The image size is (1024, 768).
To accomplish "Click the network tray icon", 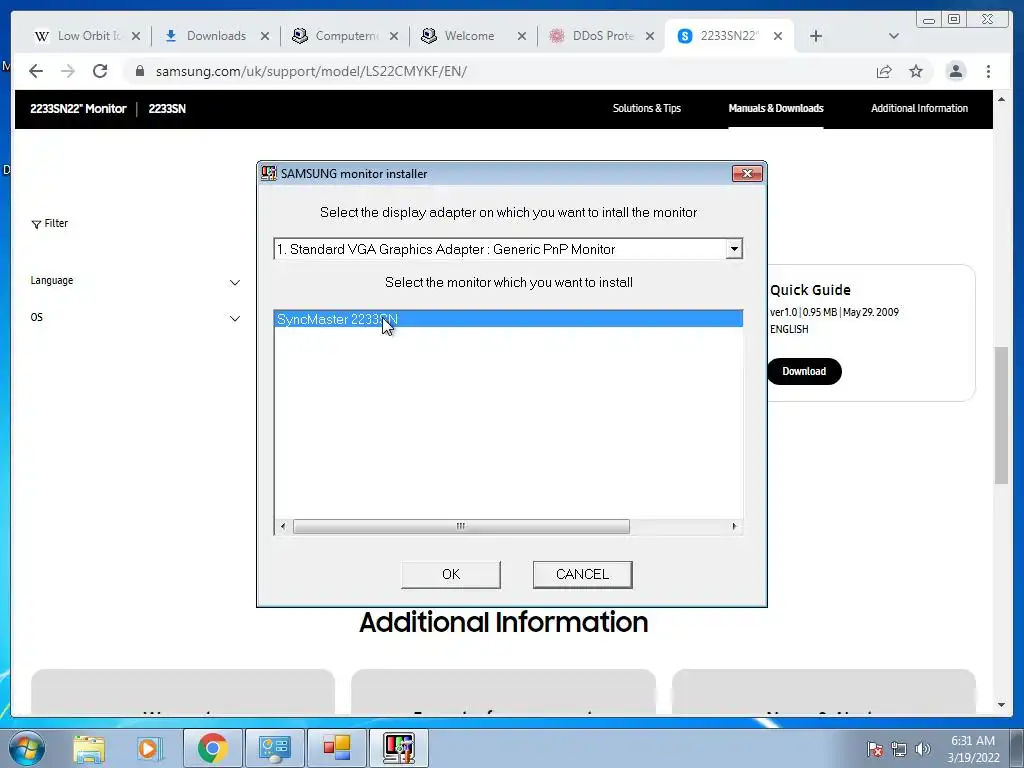I will tap(899, 749).
